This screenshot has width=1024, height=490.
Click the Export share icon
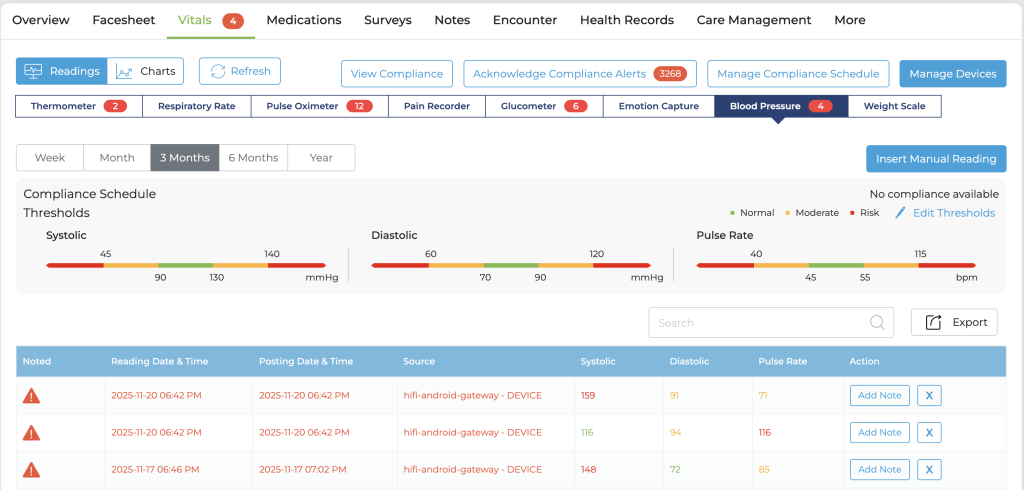[x=934, y=322]
